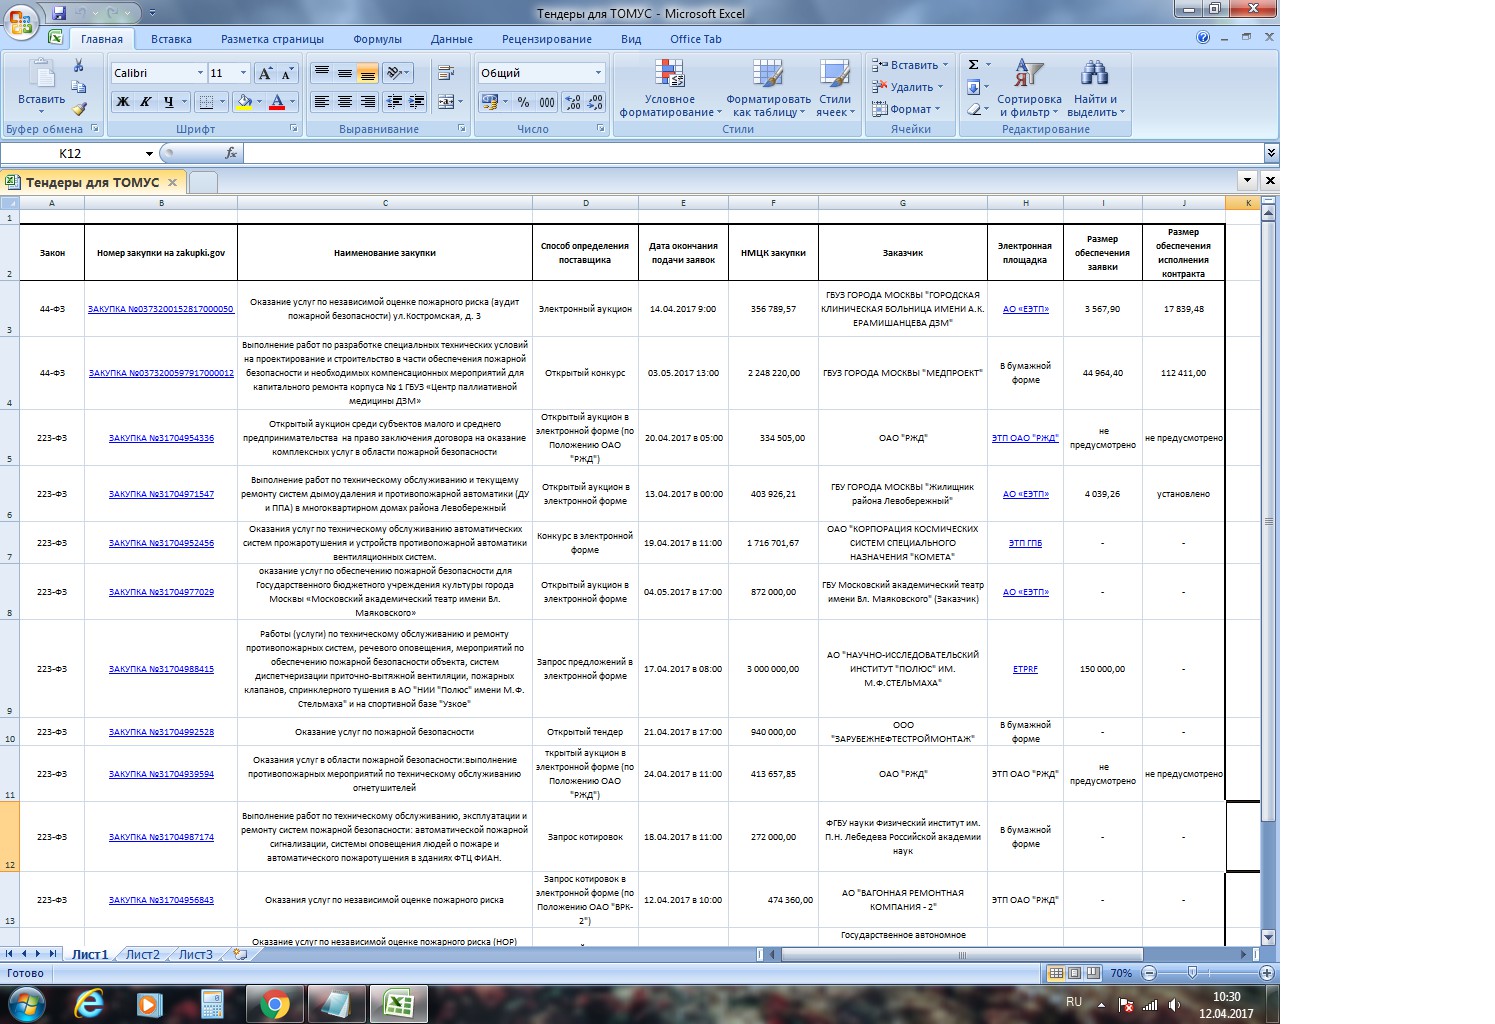
Task: Apply the yellow fill color bucket
Action: click(x=243, y=102)
